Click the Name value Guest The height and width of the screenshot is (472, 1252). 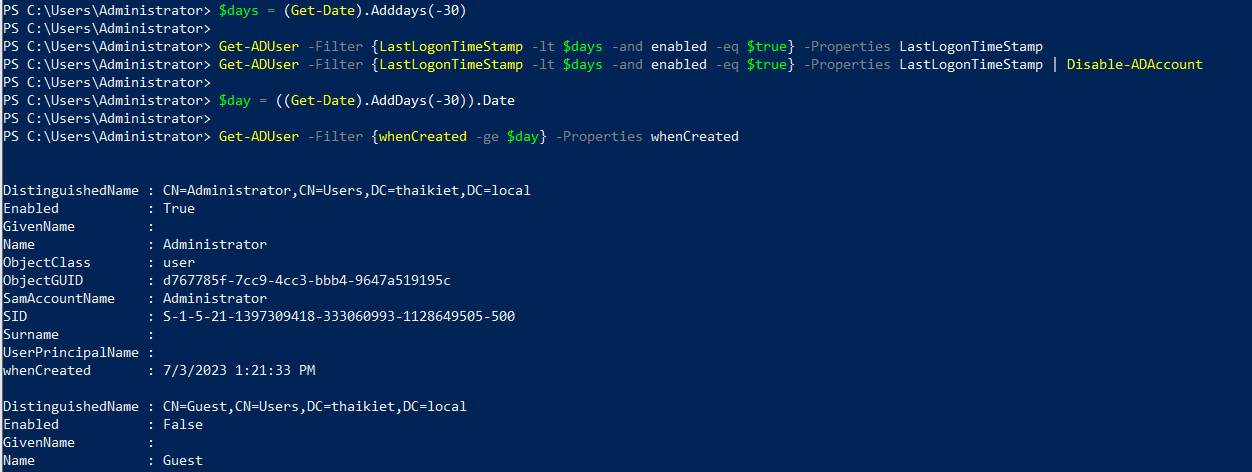click(183, 460)
